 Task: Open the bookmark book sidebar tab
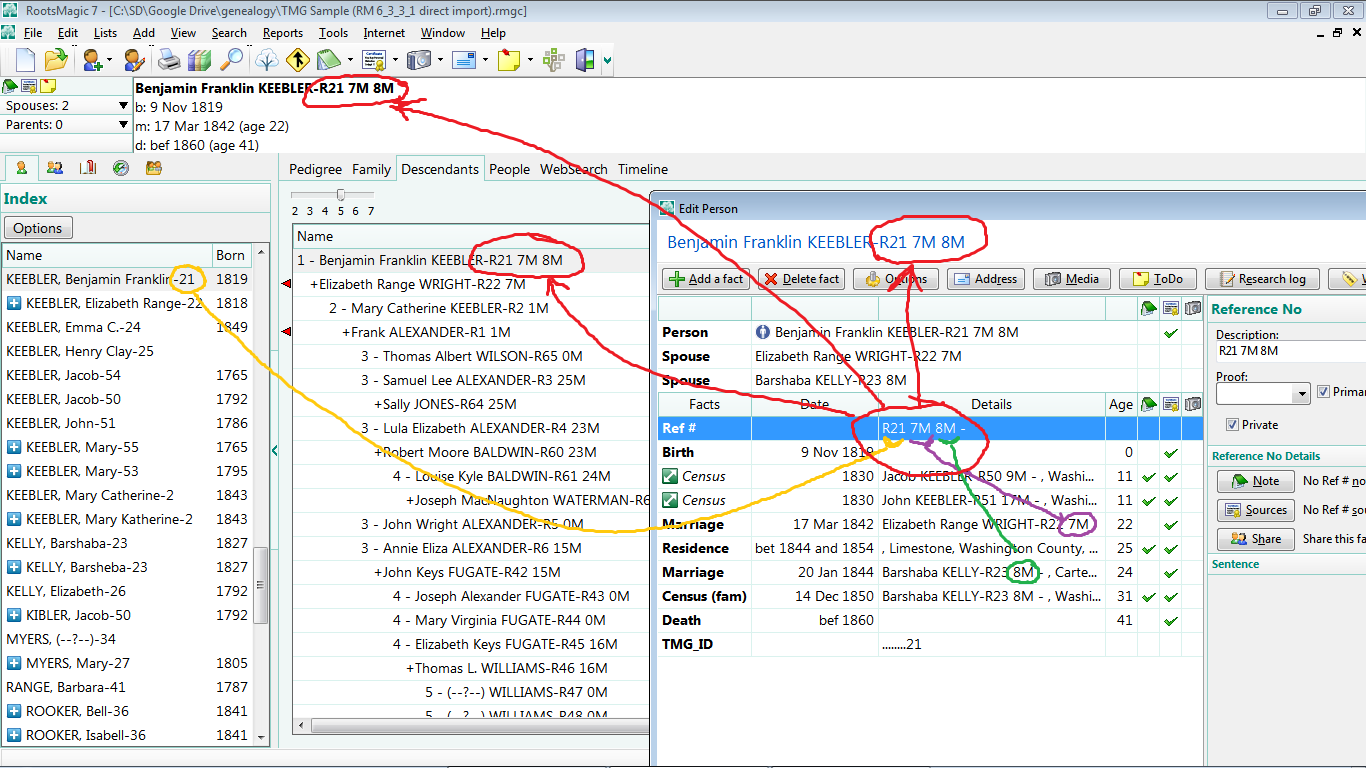click(x=88, y=168)
